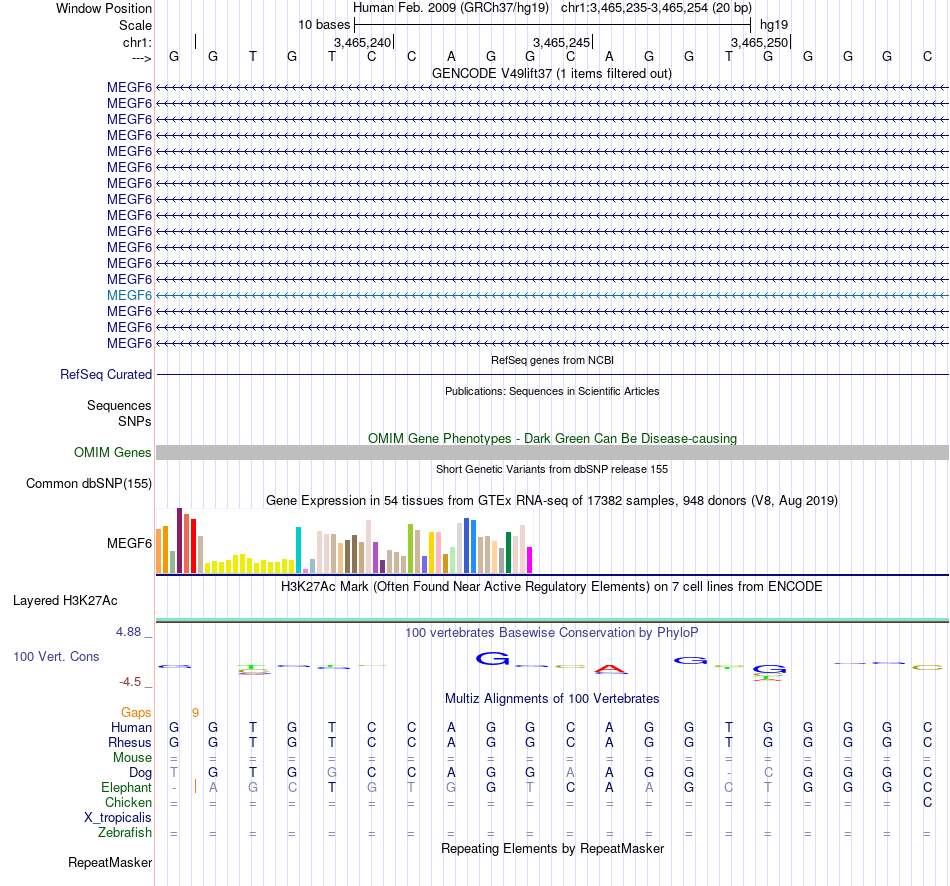Viewport: 950px width, 886px height.
Task: Click the Window Position track label
Action: coord(104,8)
